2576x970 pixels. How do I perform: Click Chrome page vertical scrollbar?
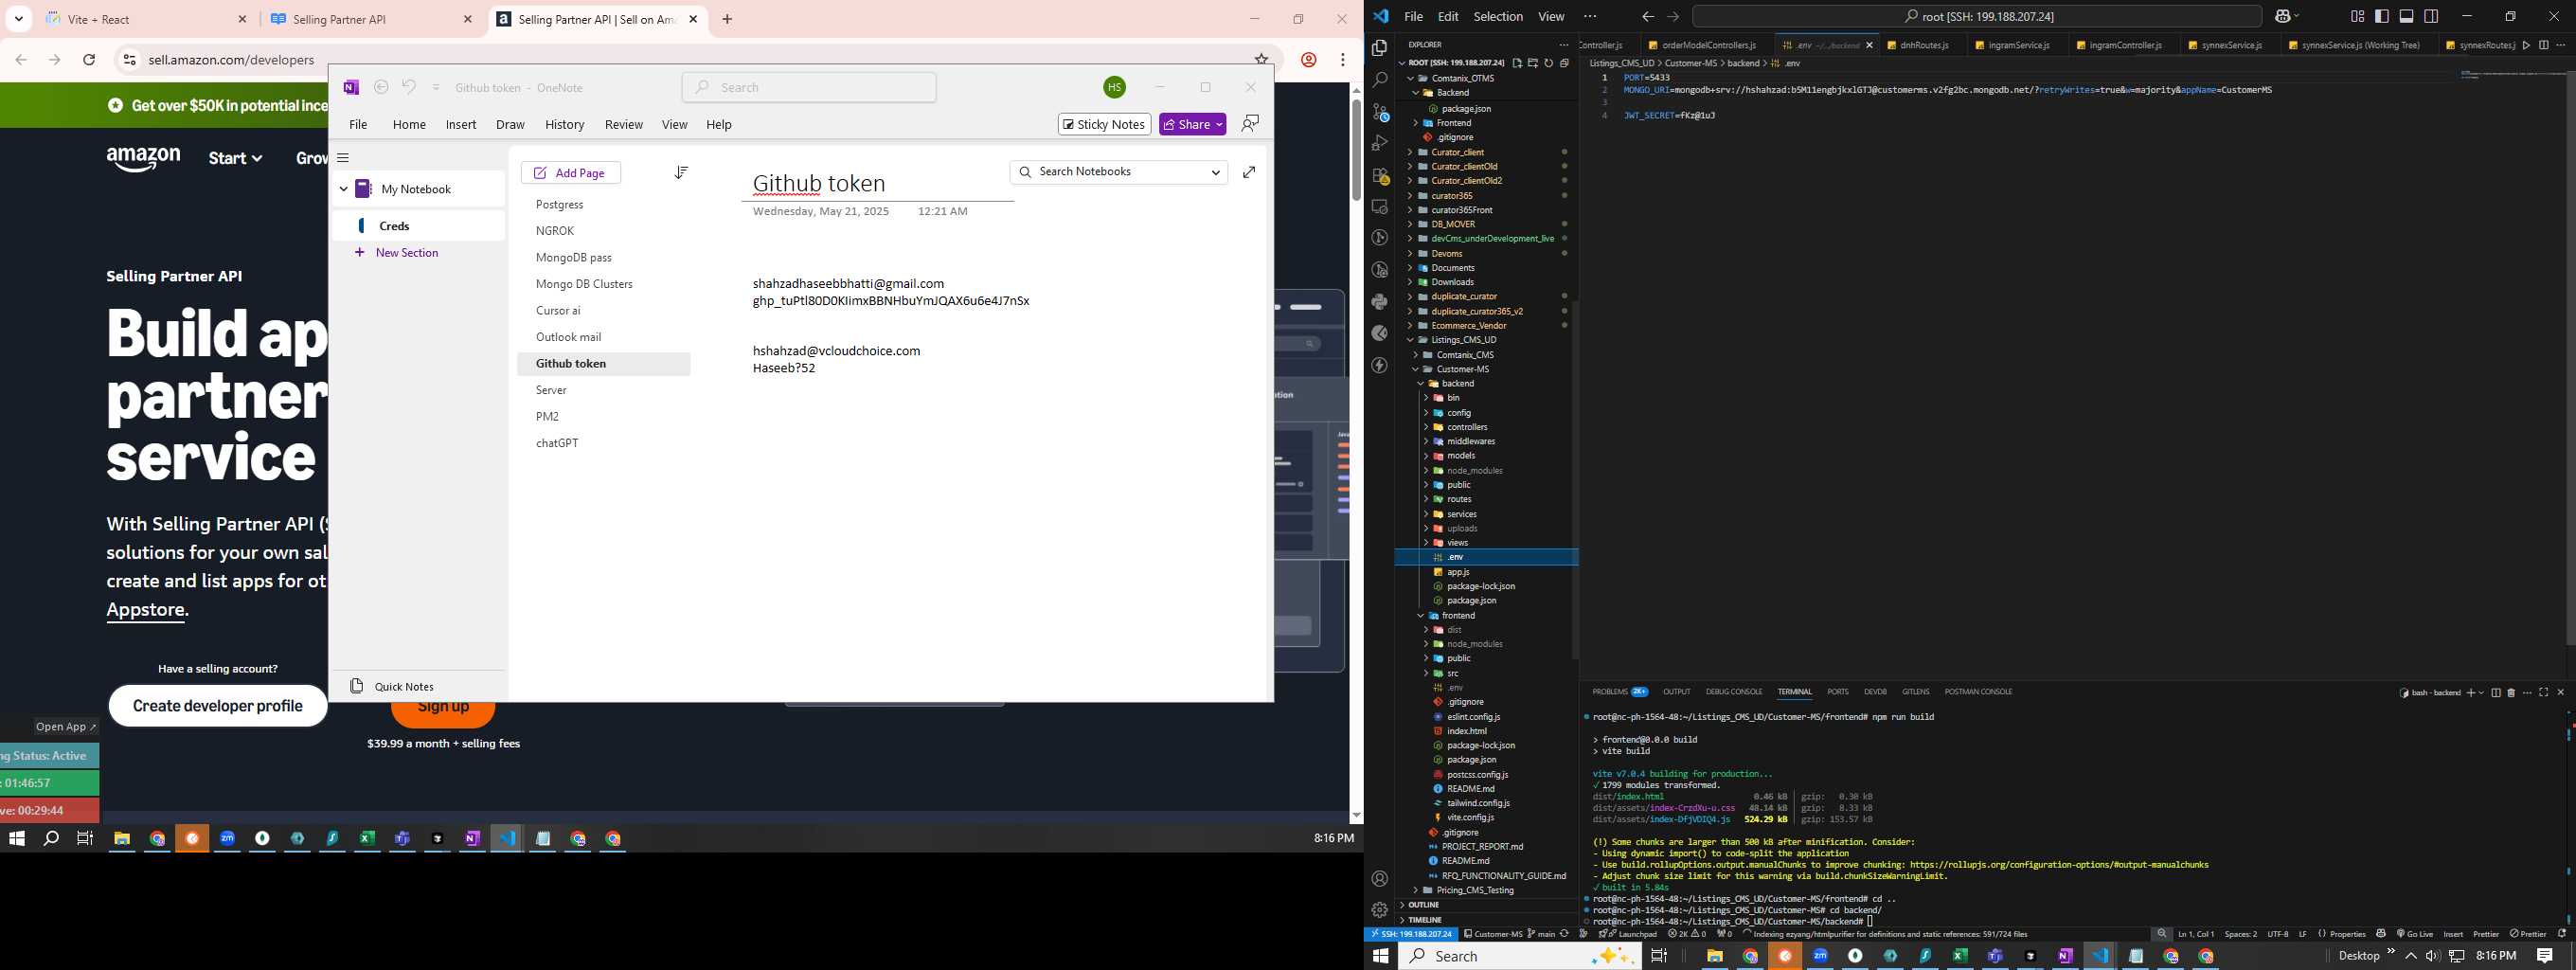(x=1356, y=150)
